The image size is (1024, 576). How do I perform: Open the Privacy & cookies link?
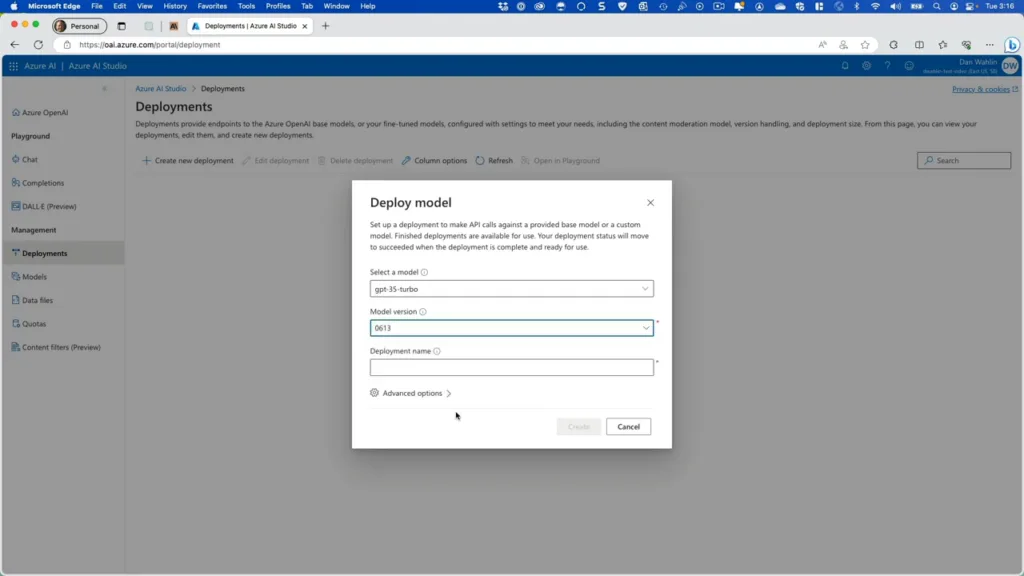pos(981,89)
